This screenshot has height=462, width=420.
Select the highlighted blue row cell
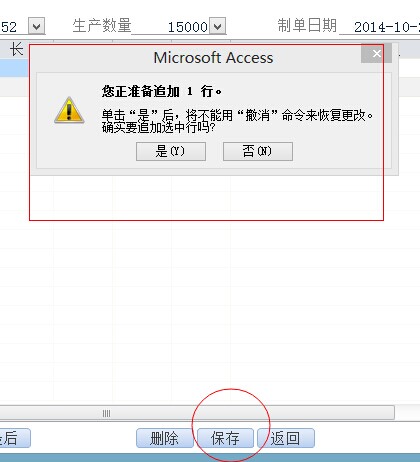coord(14,68)
